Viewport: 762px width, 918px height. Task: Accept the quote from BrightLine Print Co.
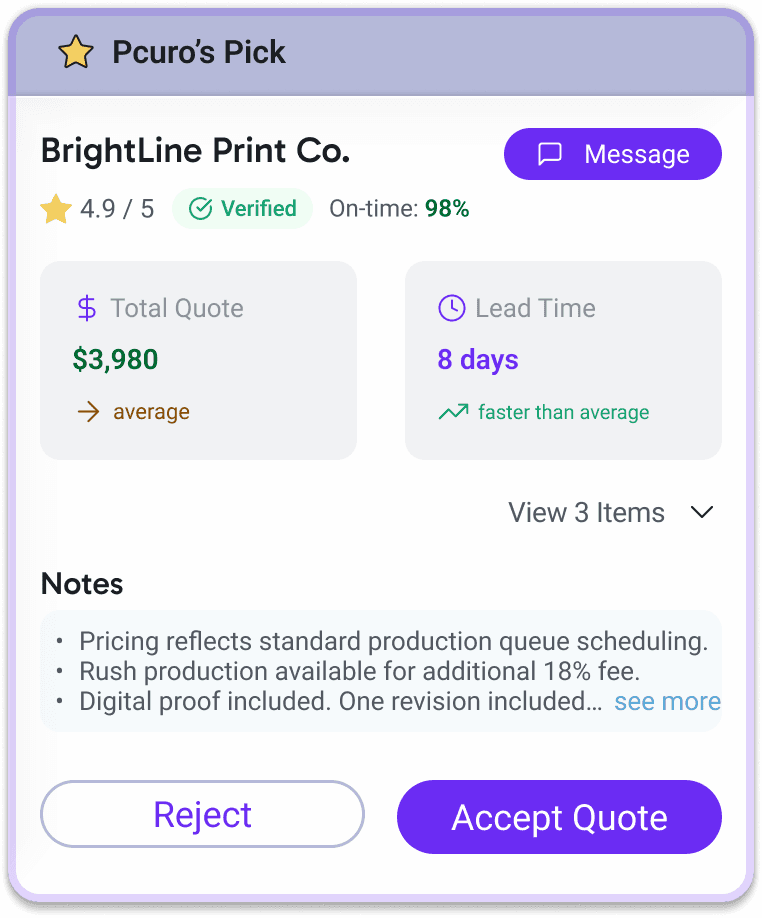pyautogui.click(x=559, y=817)
